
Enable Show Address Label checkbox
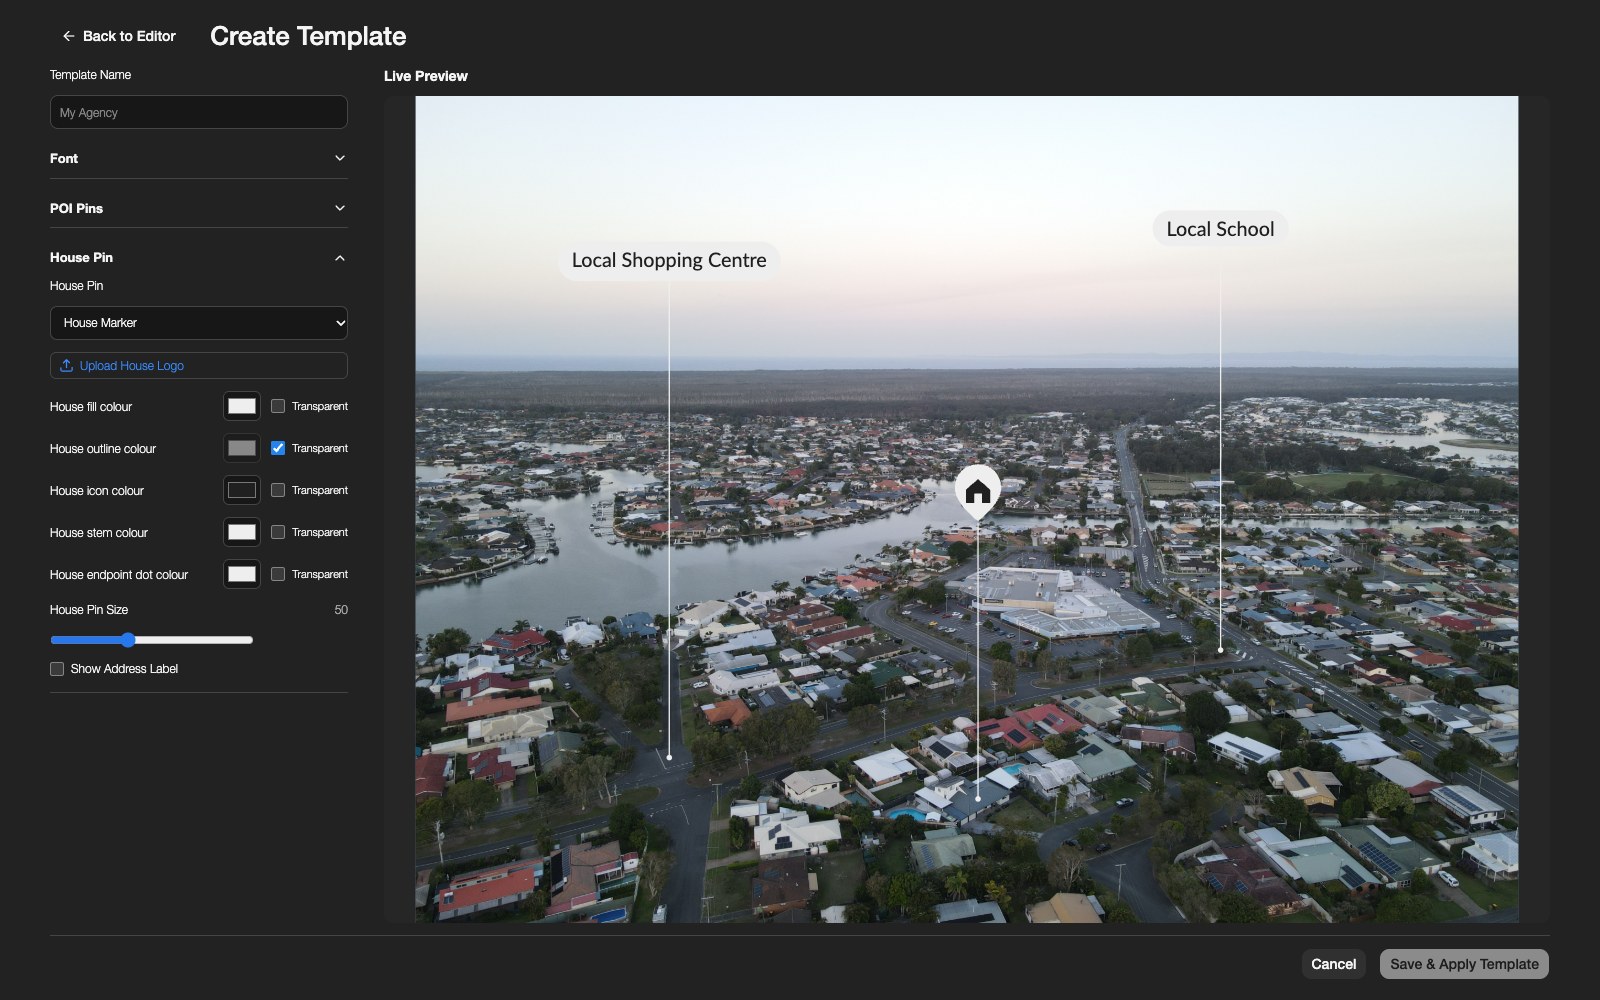(57, 669)
